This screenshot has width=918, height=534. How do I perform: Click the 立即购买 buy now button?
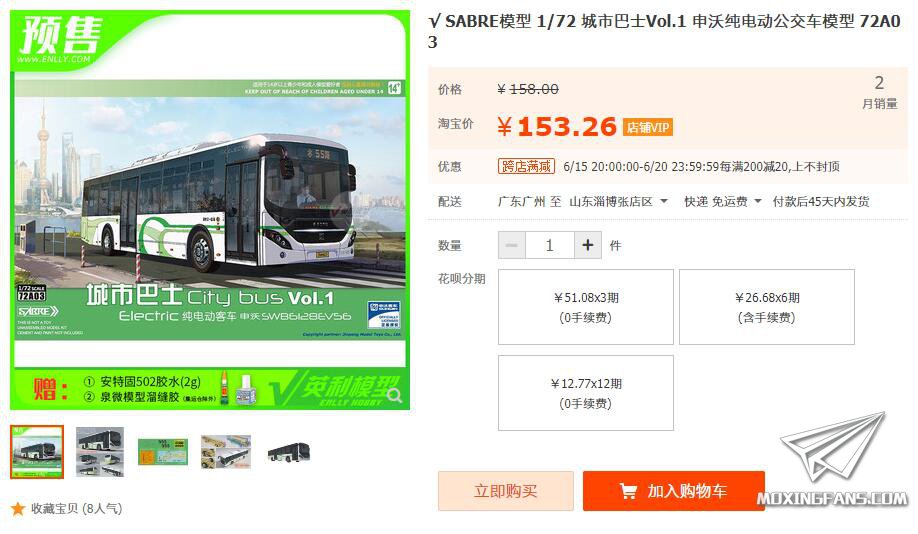(x=506, y=491)
